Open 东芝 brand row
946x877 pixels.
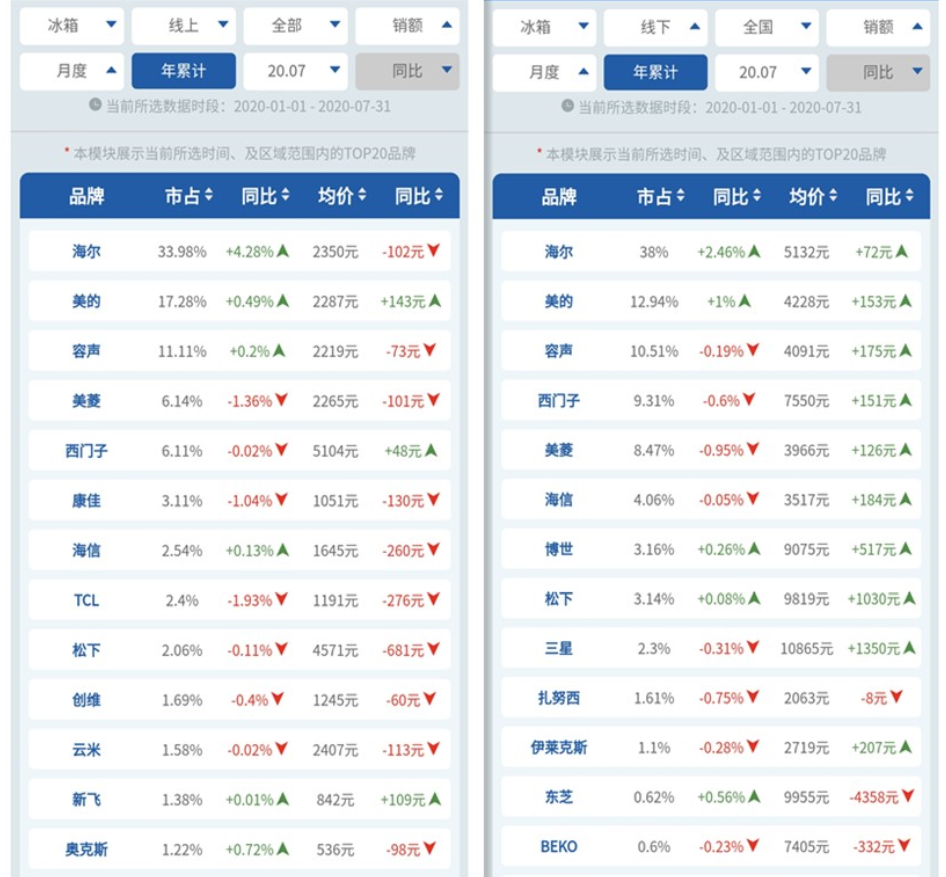(x=711, y=797)
